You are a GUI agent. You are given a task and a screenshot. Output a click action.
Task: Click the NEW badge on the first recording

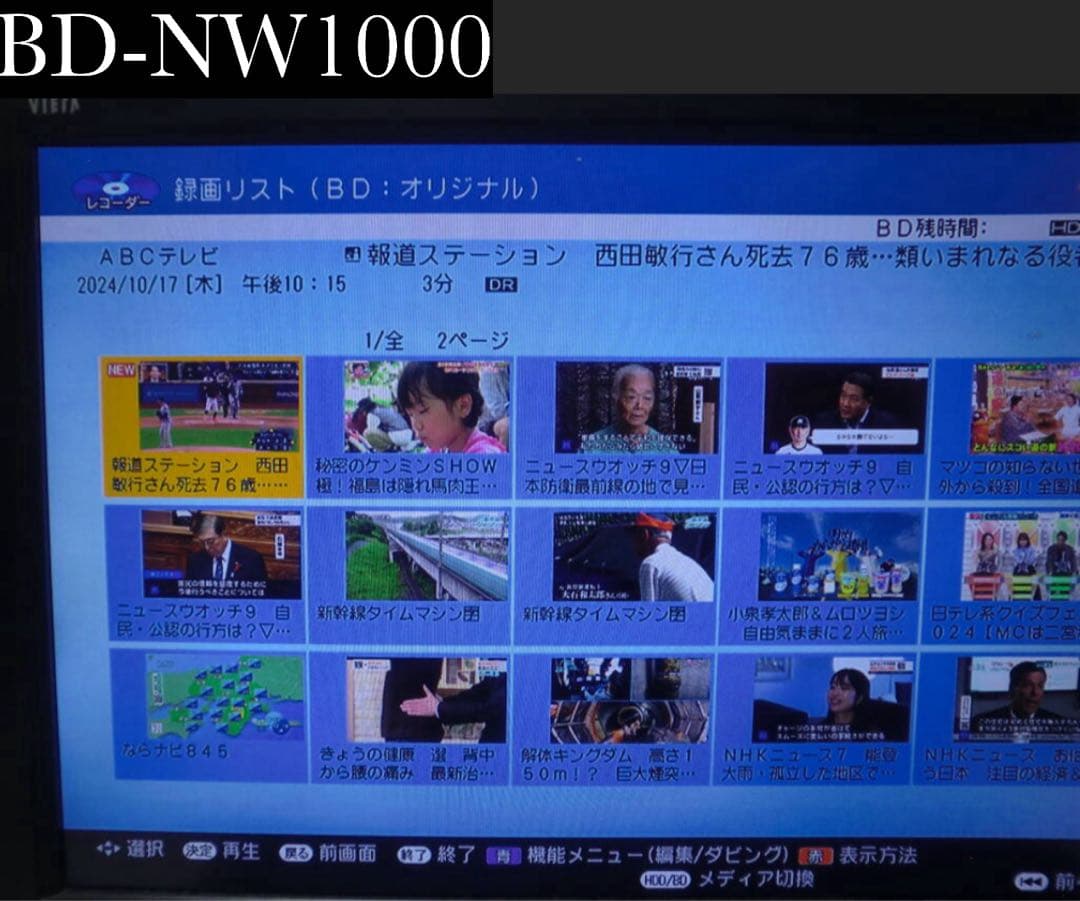pos(123,372)
